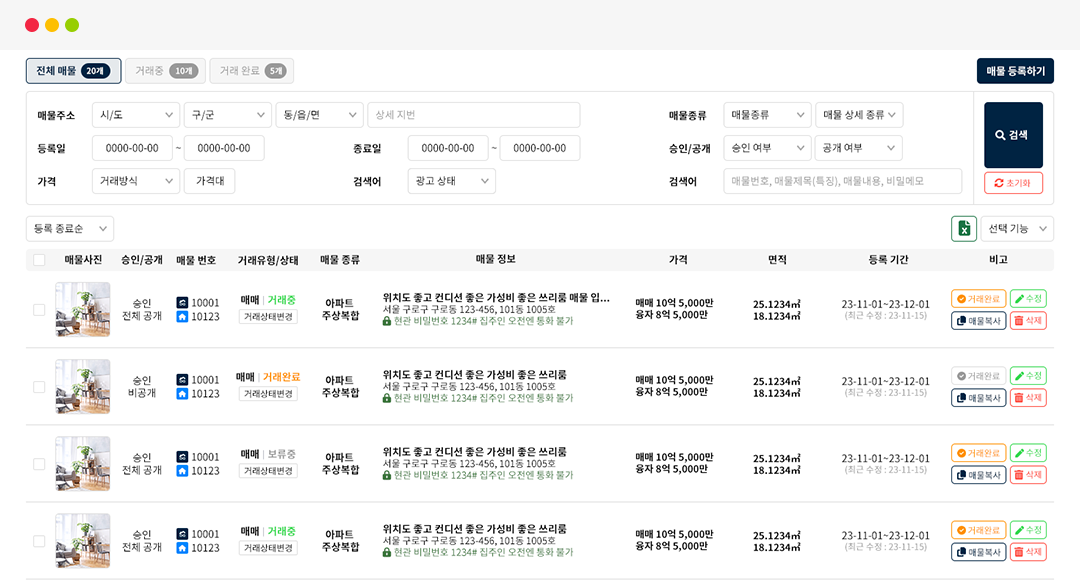
Task: Toggle the select-all checkbox in table header
Action: (x=39, y=260)
